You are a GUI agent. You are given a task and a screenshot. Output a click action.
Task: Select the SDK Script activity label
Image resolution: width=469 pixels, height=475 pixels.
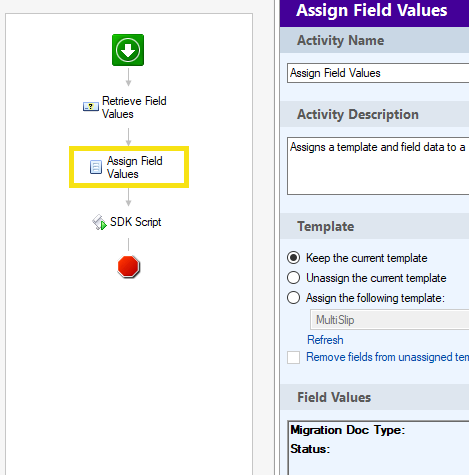pos(136,222)
